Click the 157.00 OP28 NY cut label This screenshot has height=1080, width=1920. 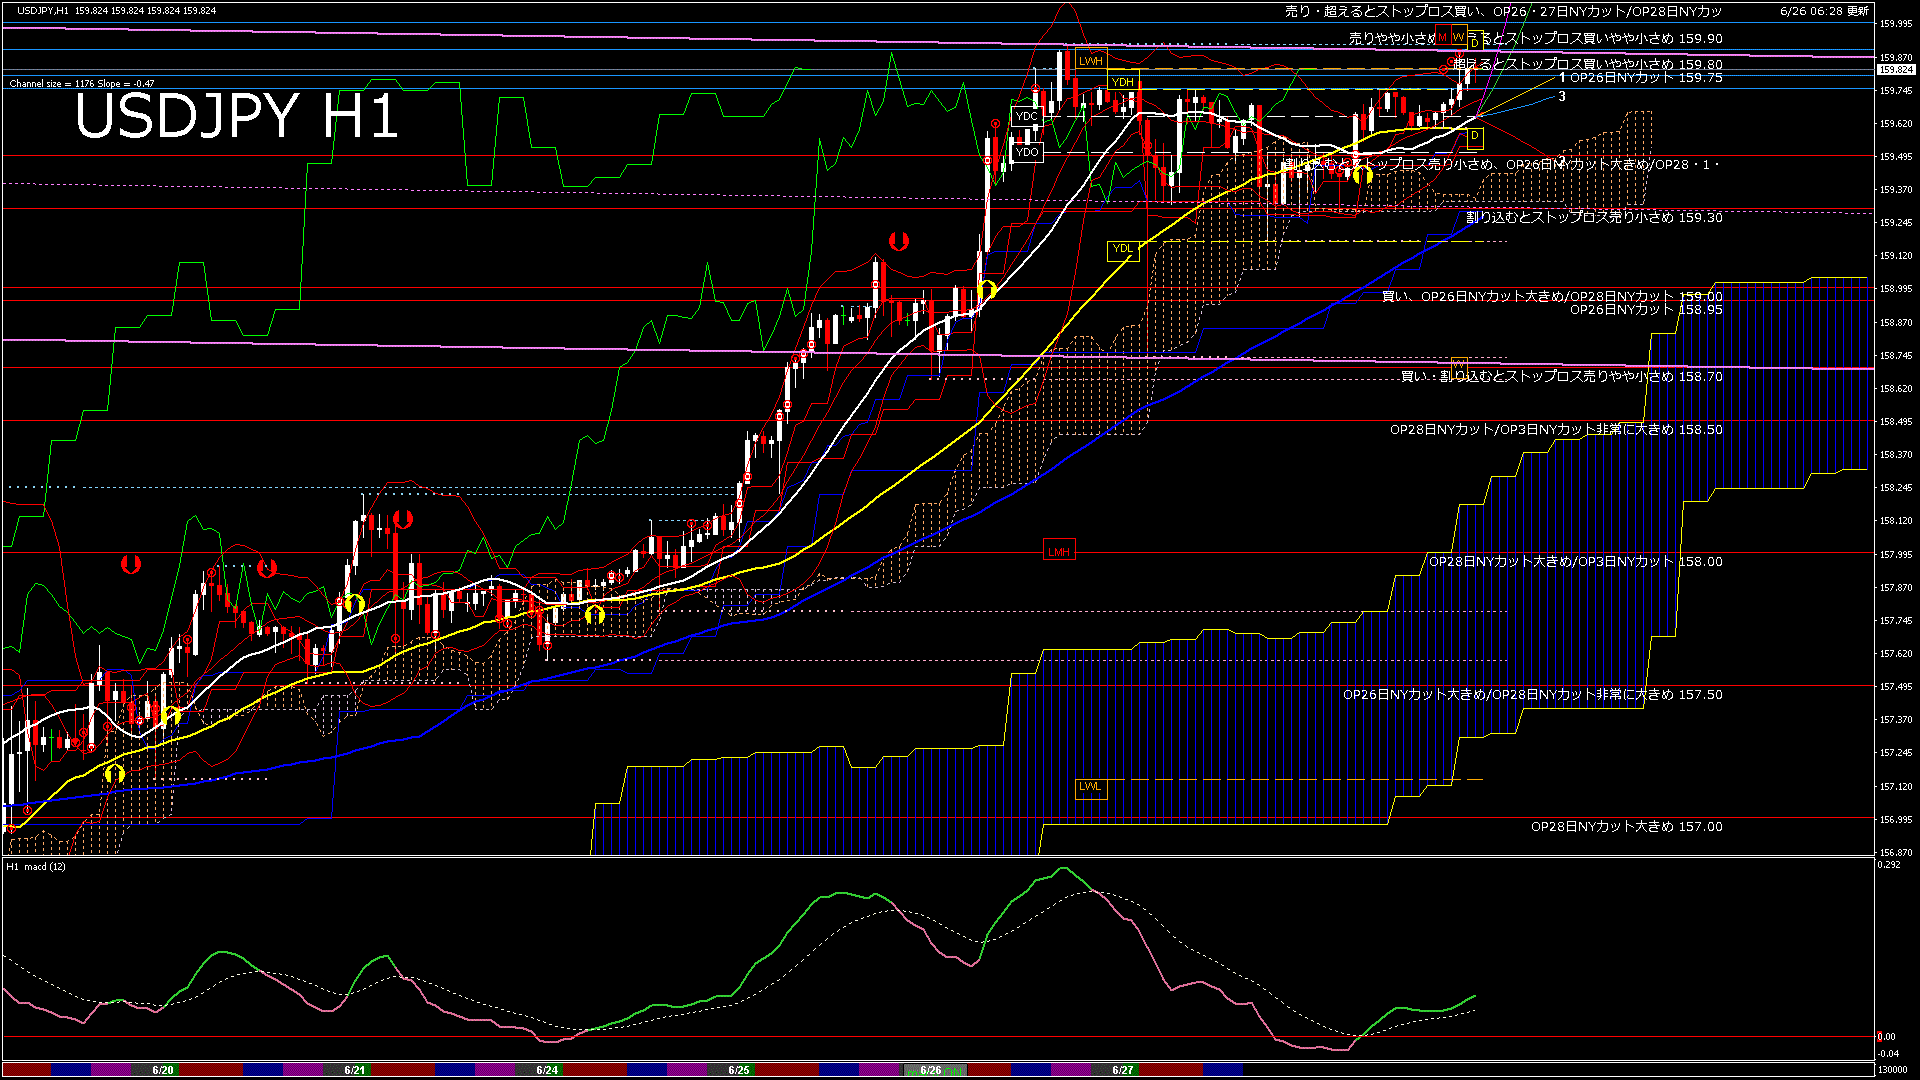tap(1626, 827)
